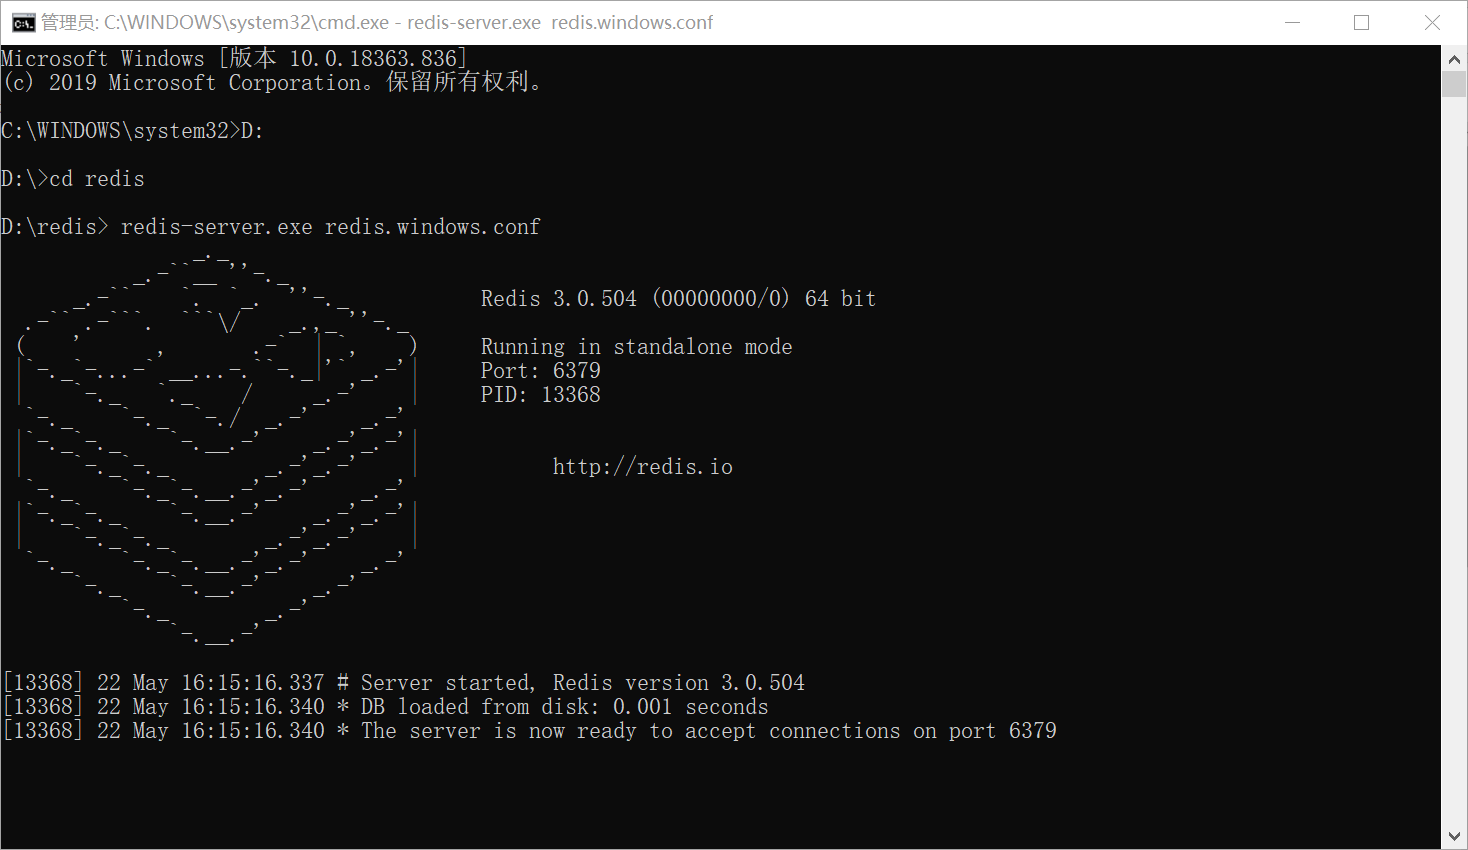Viewport: 1468px width, 850px height.
Task: Maximize the cmd.exe window
Action: pos(1361,22)
